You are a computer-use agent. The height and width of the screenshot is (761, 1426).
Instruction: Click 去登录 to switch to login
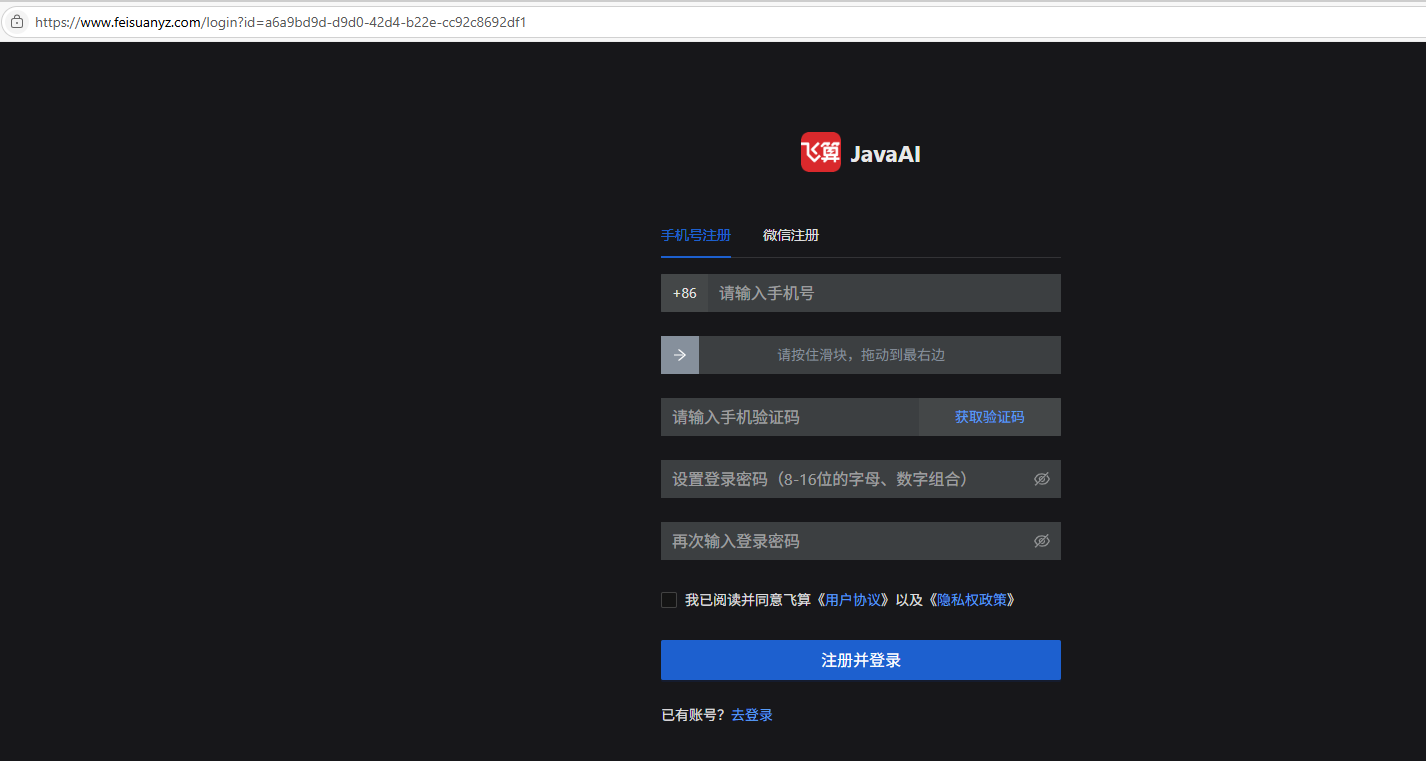(x=751, y=714)
